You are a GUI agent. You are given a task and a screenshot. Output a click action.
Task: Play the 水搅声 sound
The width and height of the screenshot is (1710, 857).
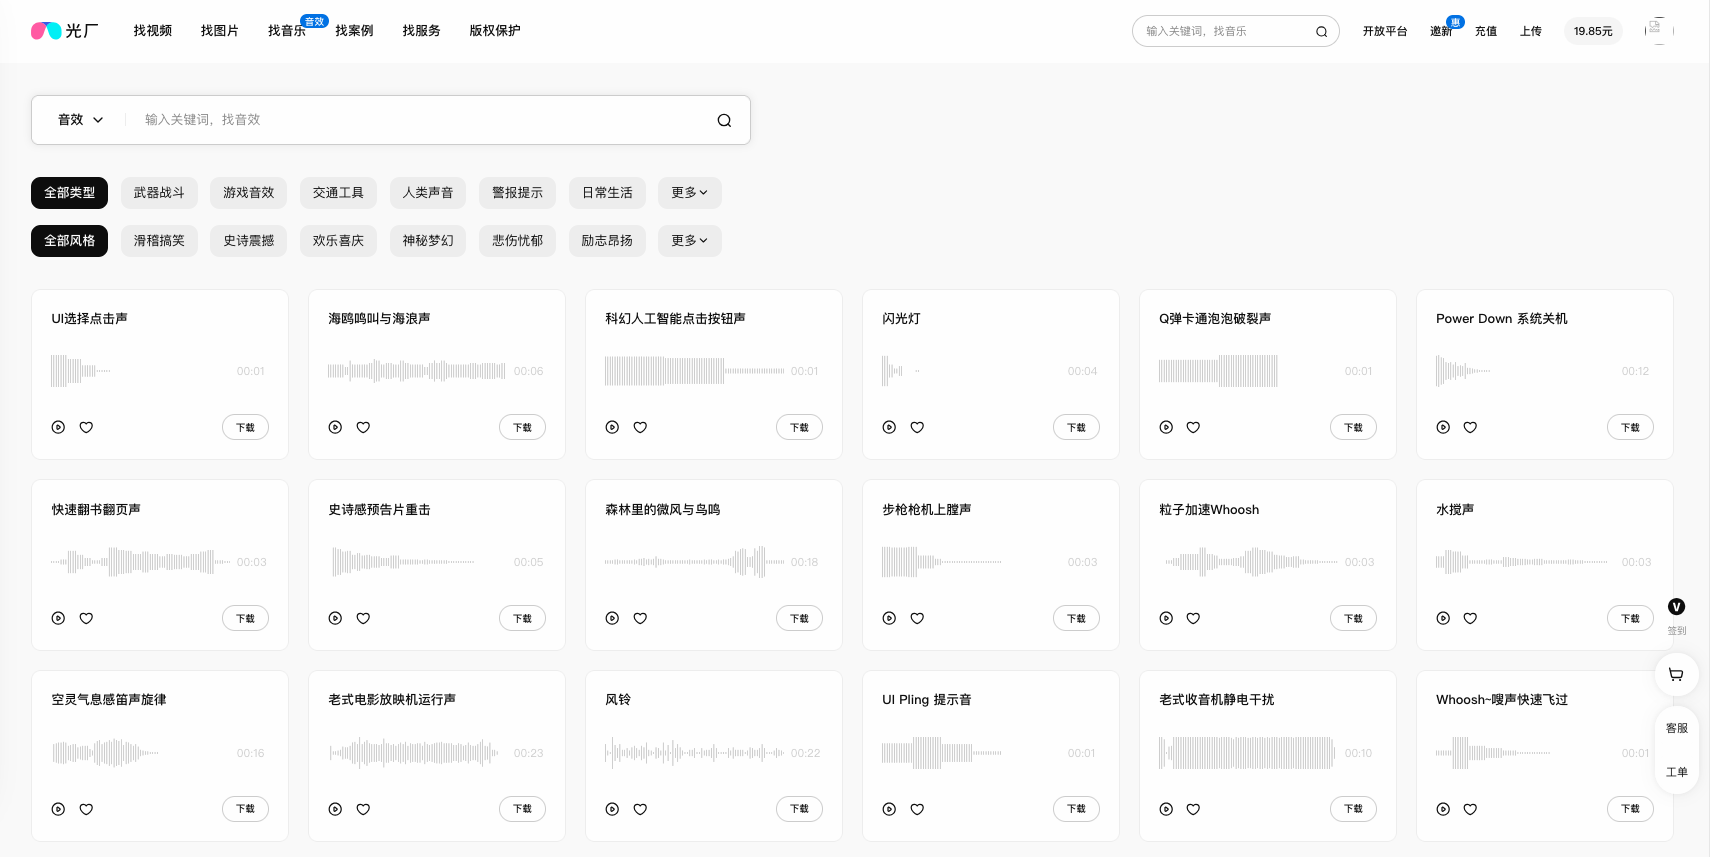[1443, 618]
